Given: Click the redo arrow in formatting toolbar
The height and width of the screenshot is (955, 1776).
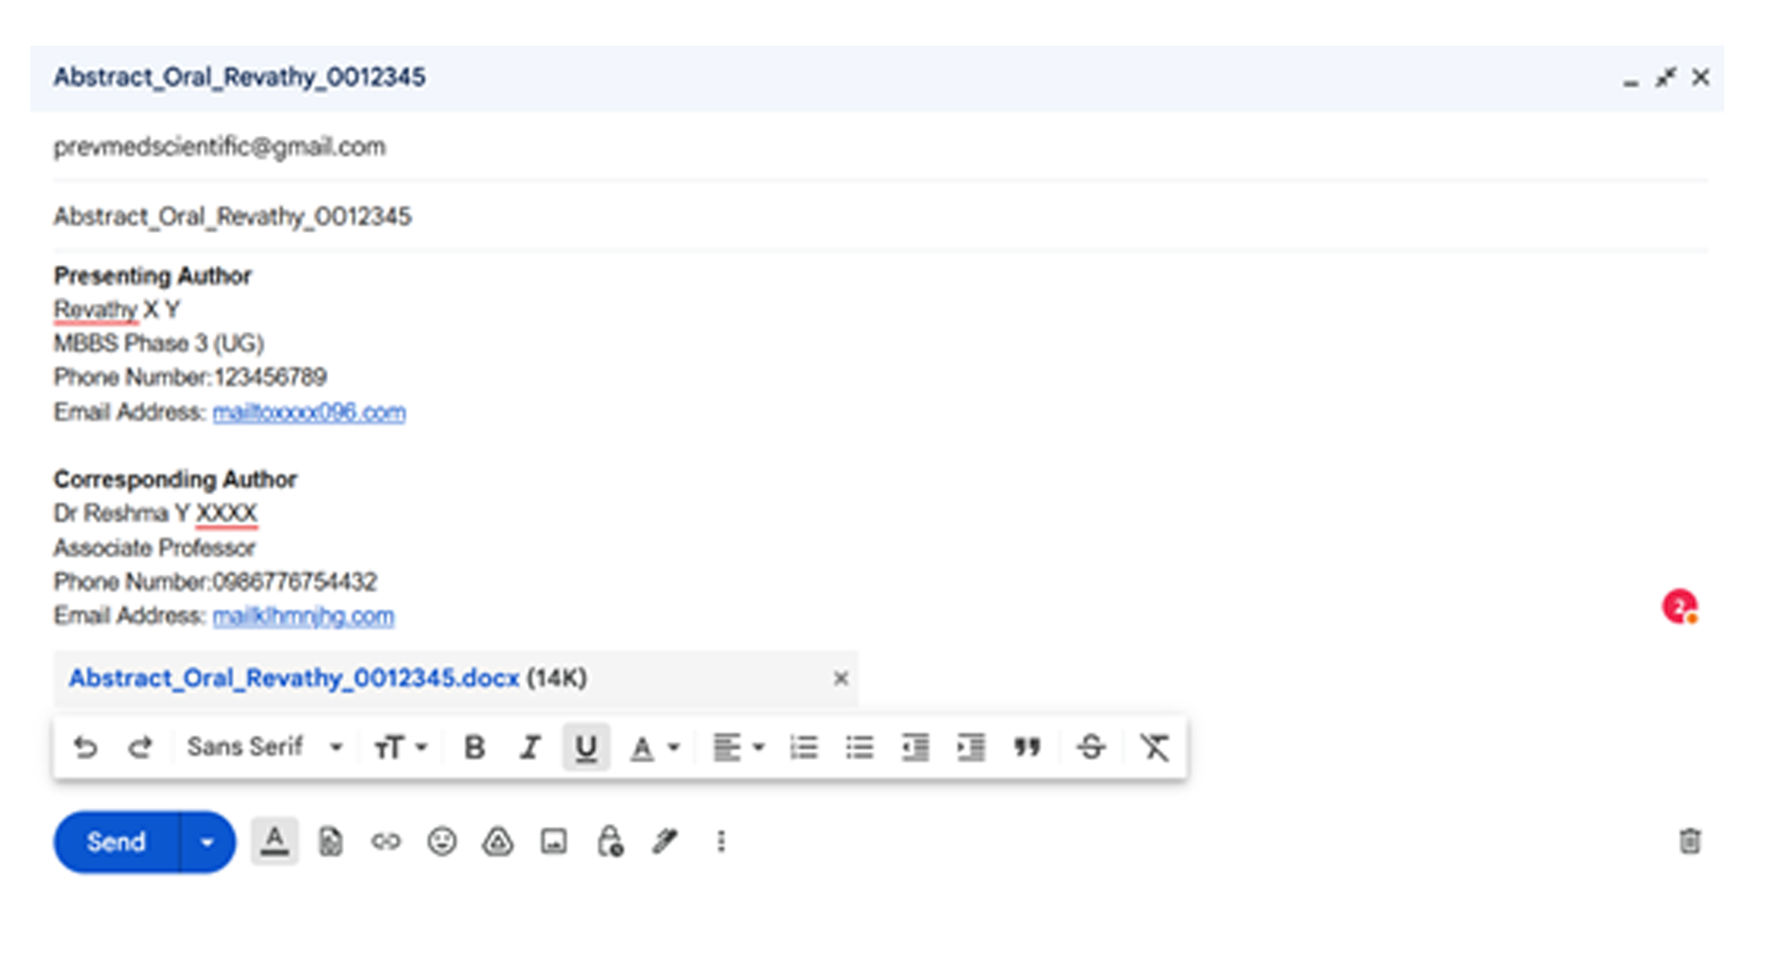Looking at the screenshot, I should [x=140, y=747].
